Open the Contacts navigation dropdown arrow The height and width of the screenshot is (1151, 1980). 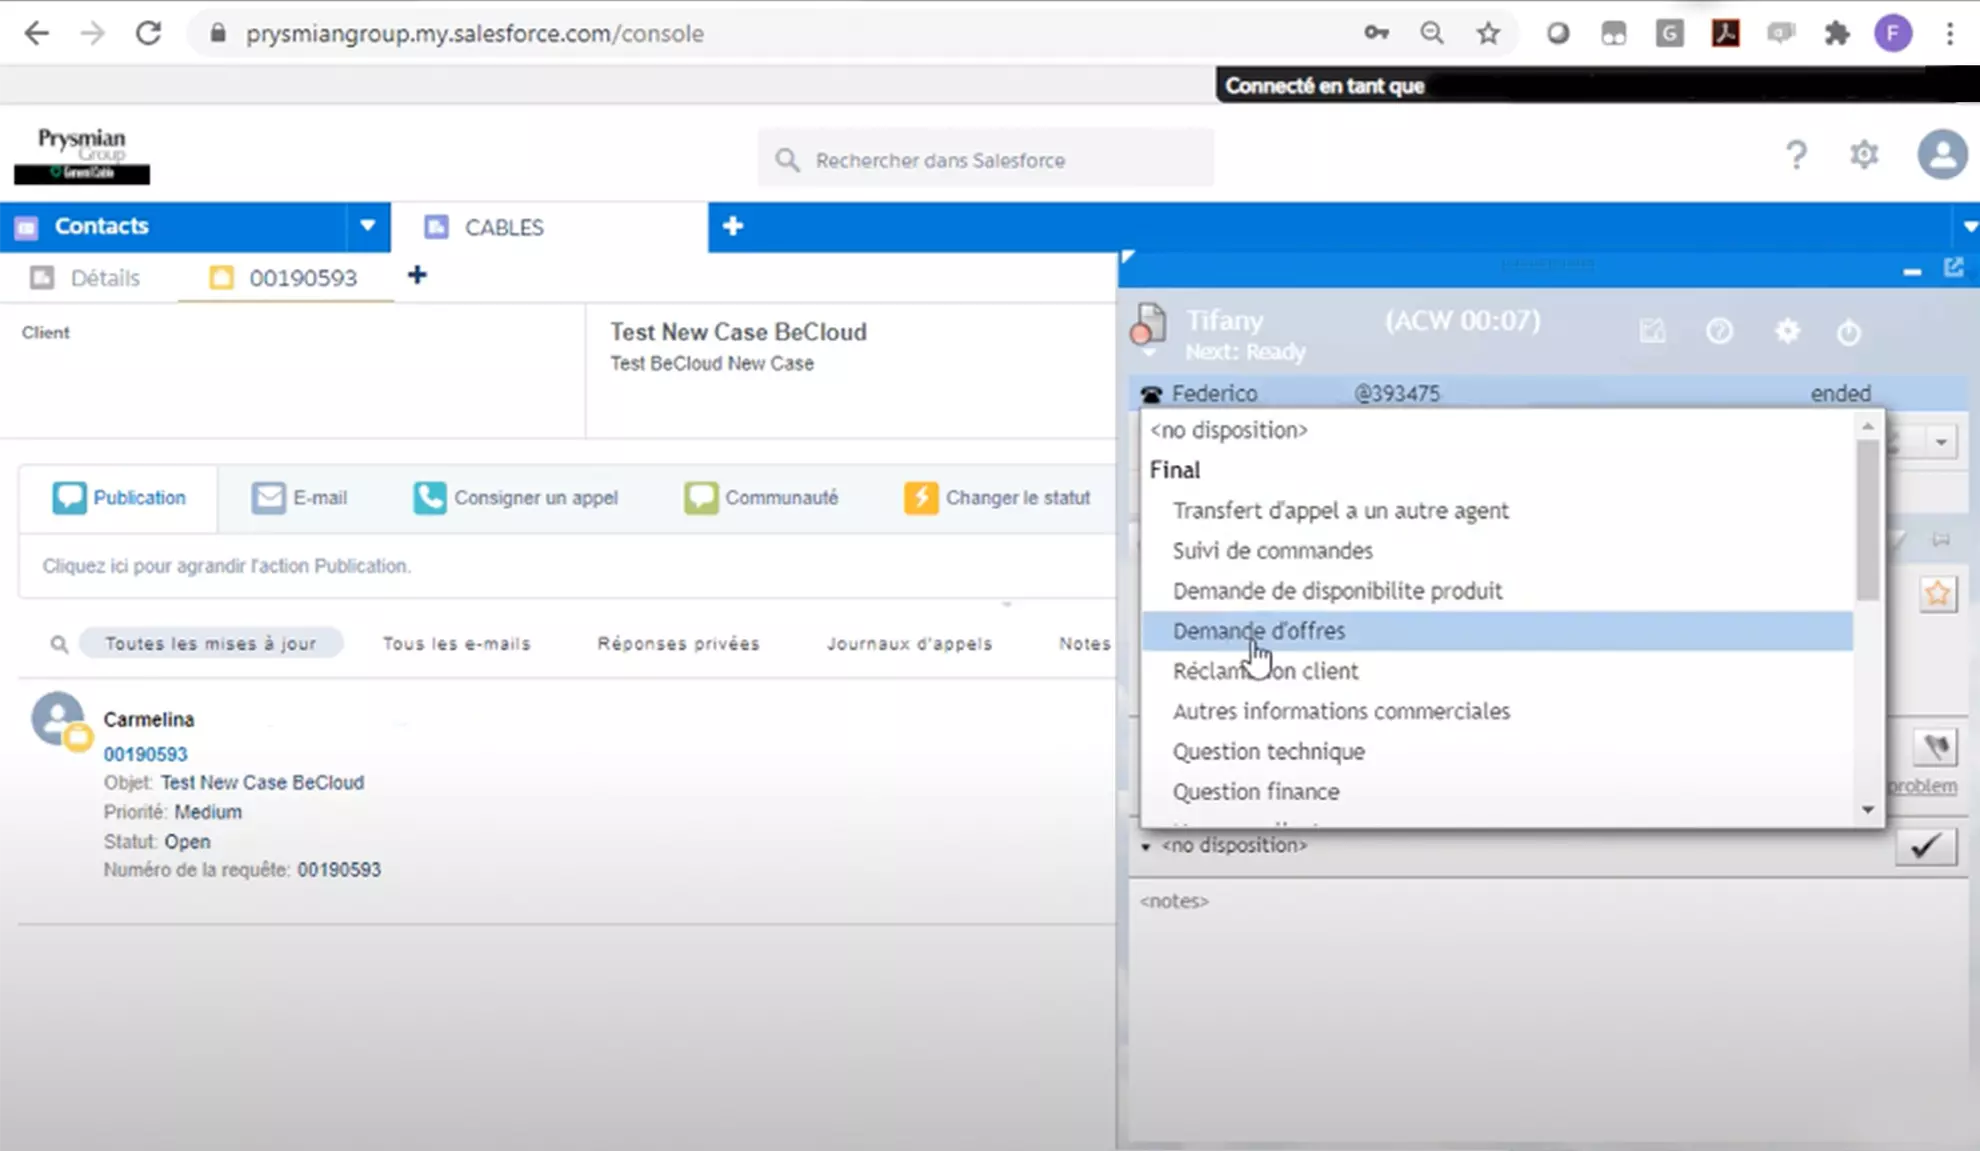pos(367,226)
